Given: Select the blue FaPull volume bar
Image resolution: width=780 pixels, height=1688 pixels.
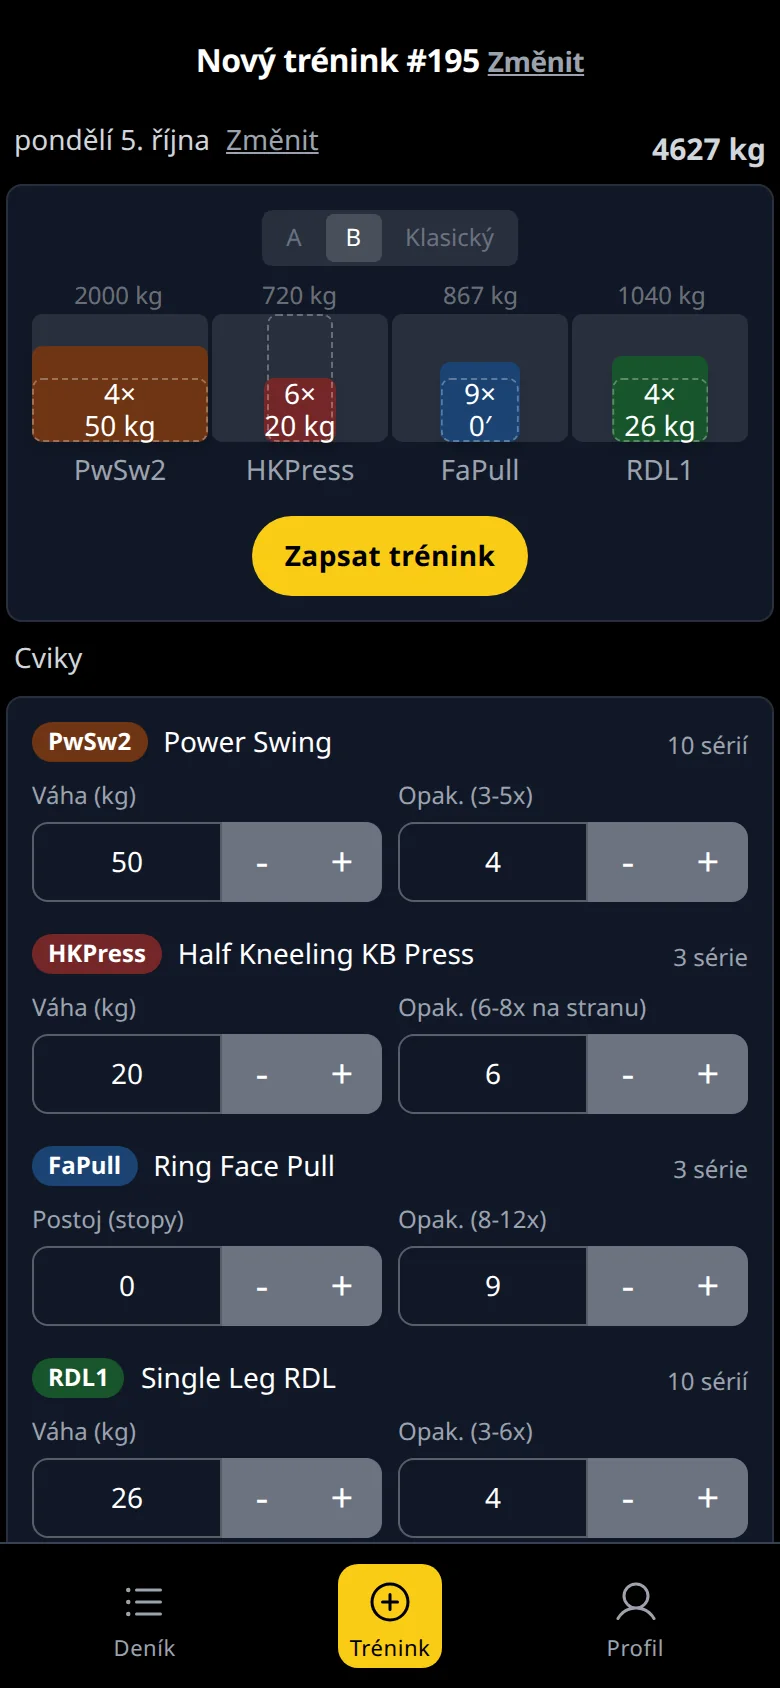Looking at the screenshot, I should click(x=480, y=402).
